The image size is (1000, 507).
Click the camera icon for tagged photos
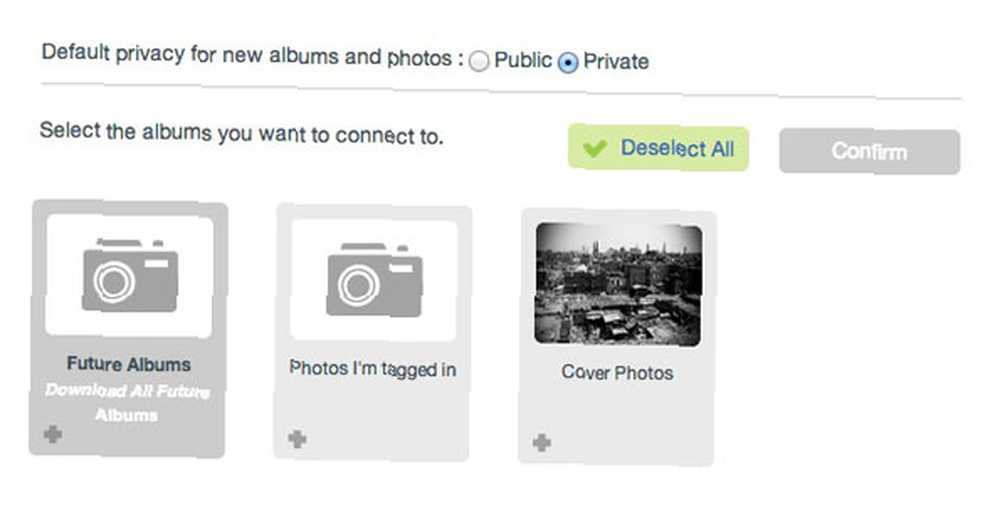click(x=374, y=279)
